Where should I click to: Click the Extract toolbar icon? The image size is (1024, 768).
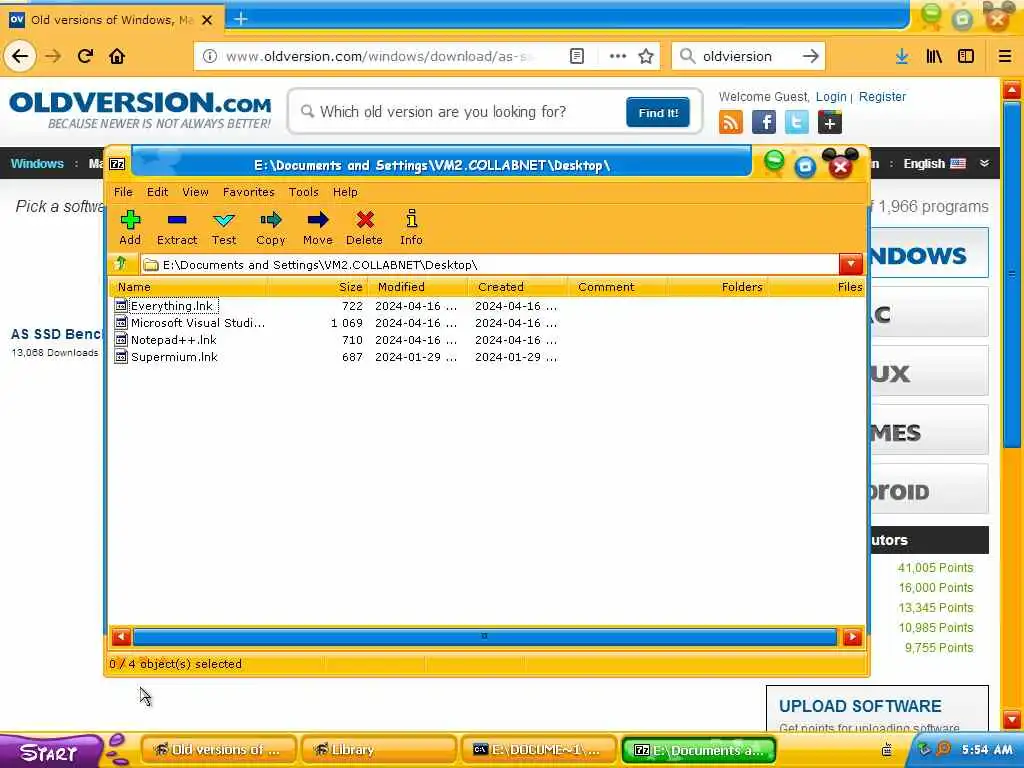tap(176, 228)
